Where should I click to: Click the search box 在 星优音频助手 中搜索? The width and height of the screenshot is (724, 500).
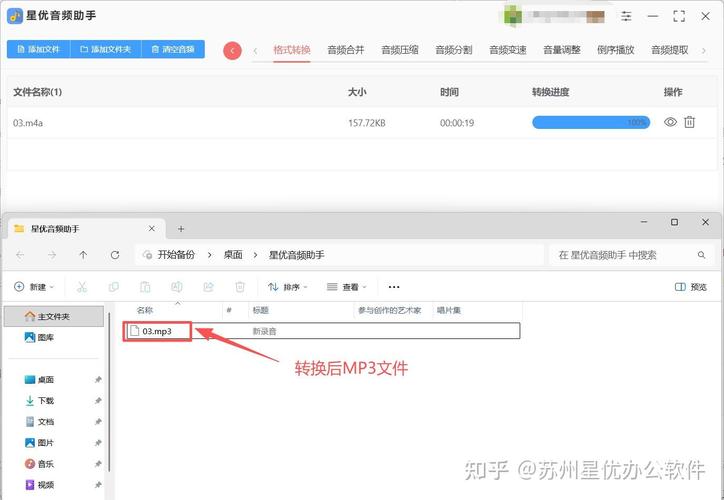click(x=632, y=255)
